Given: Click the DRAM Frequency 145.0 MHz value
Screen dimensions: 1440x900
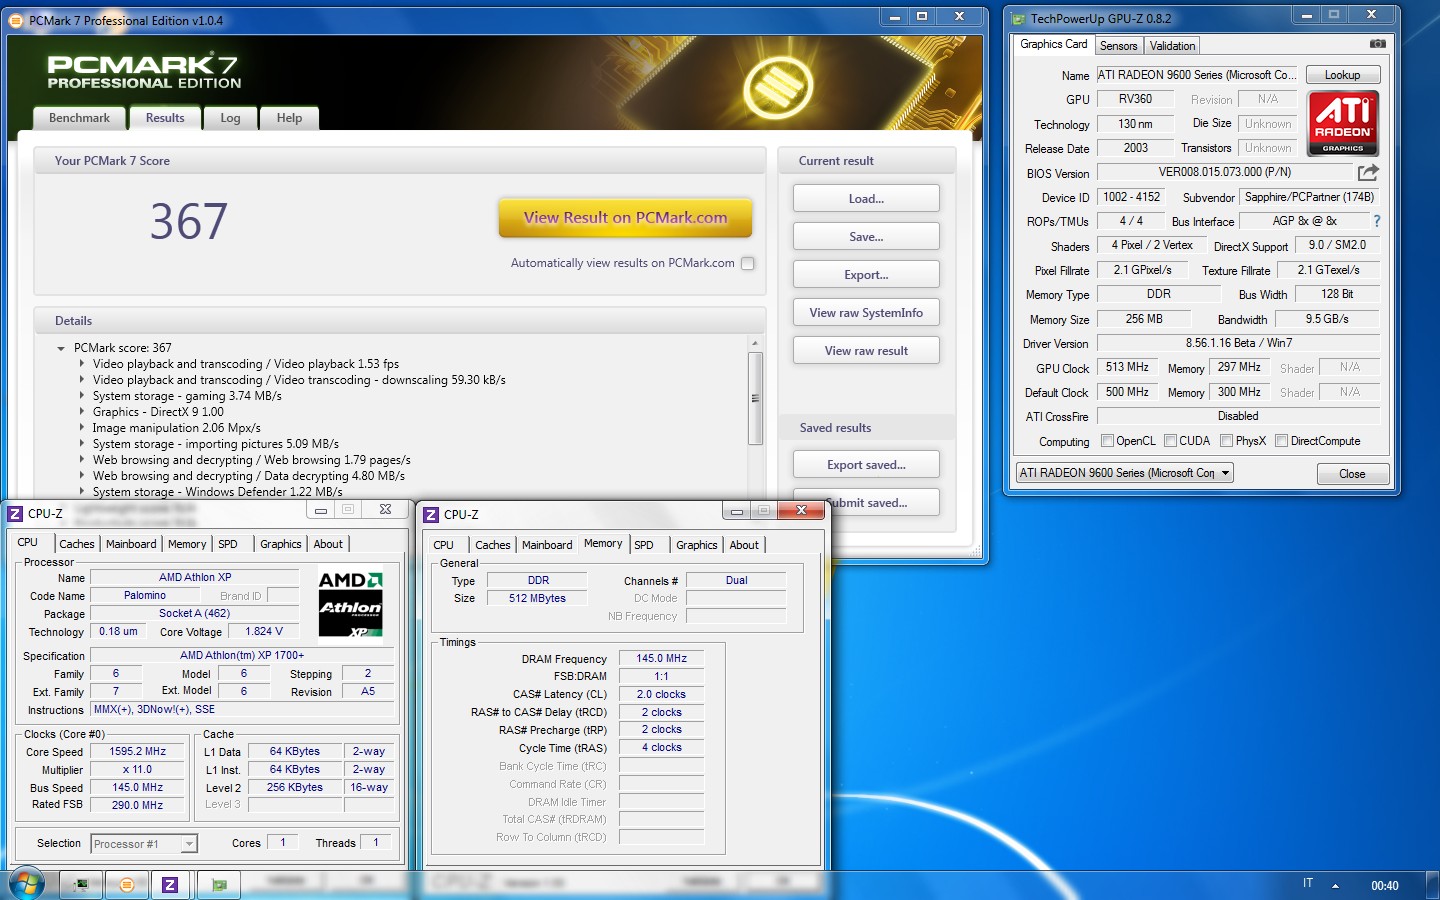Looking at the screenshot, I should 662,658.
